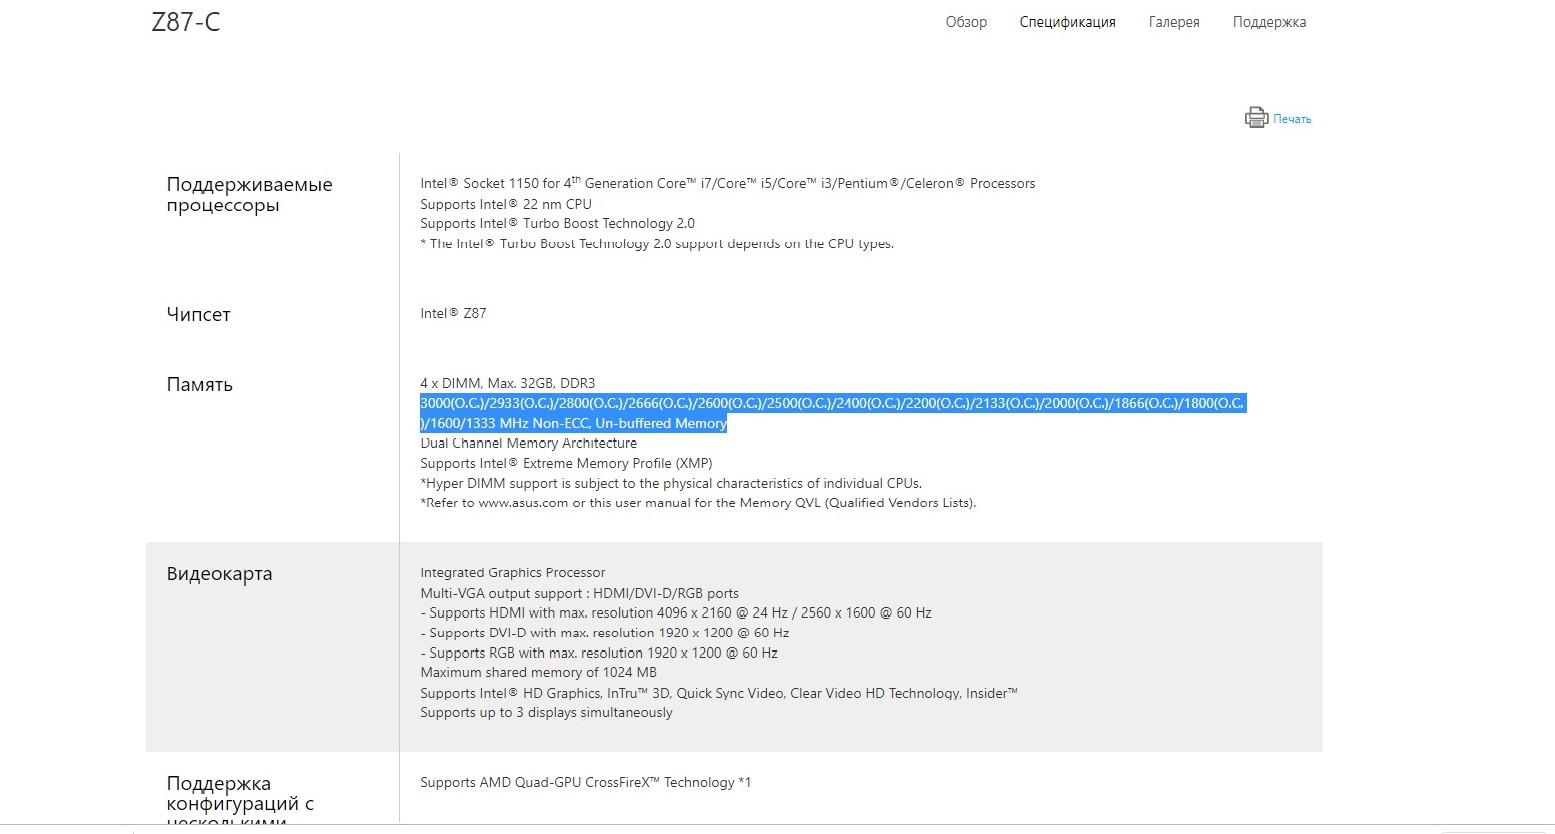1555x834 pixels.
Task: Click the Видеокарта section heading
Action: tap(220, 574)
